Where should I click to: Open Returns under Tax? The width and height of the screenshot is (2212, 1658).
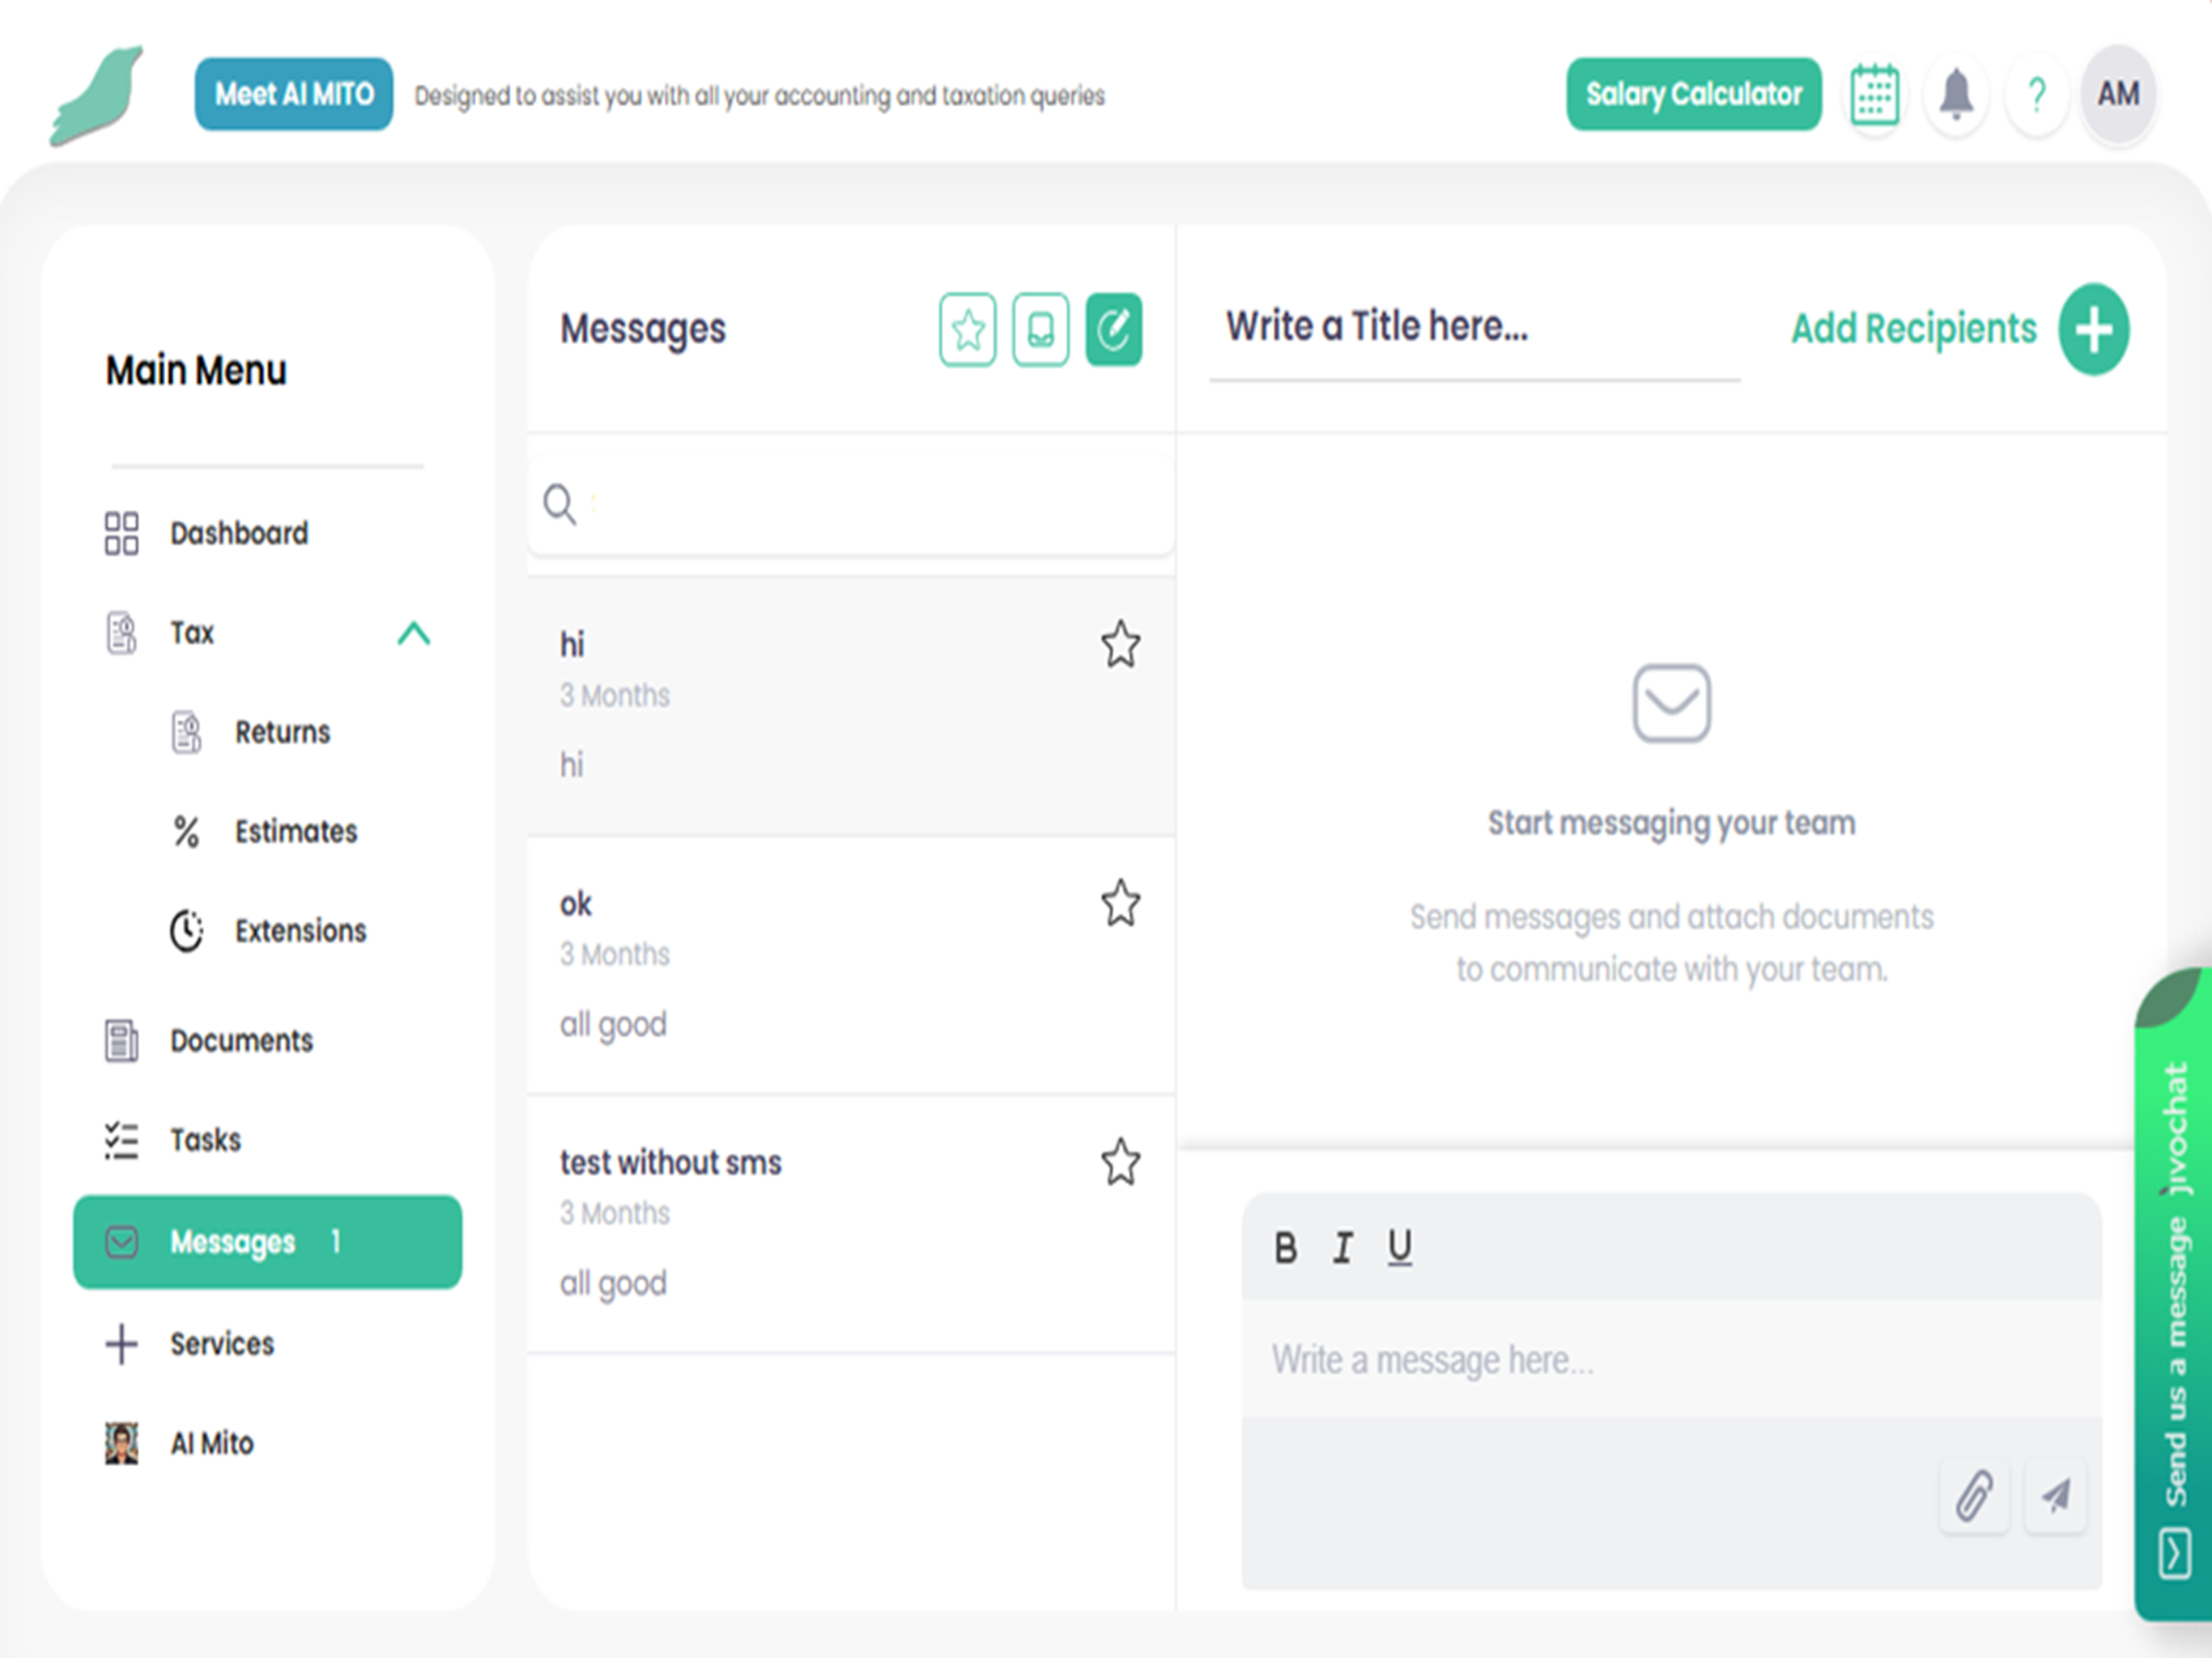point(282,732)
